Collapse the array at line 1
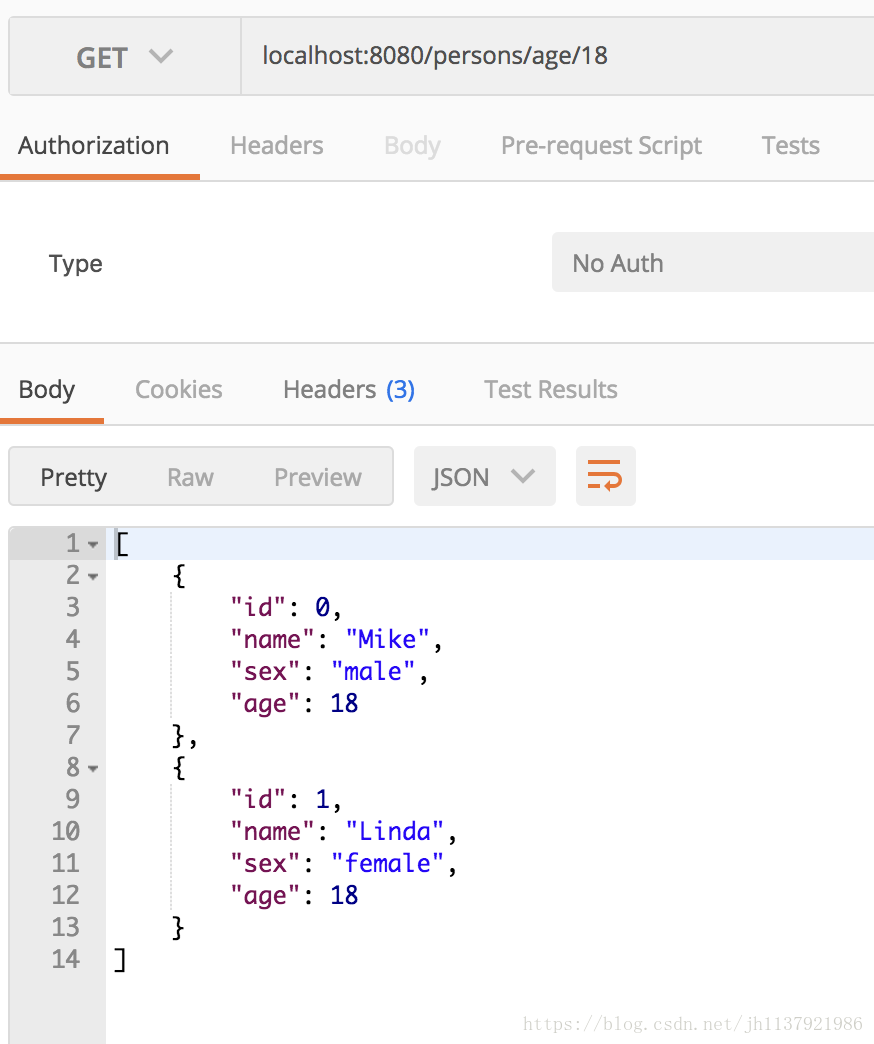 click(x=93, y=545)
